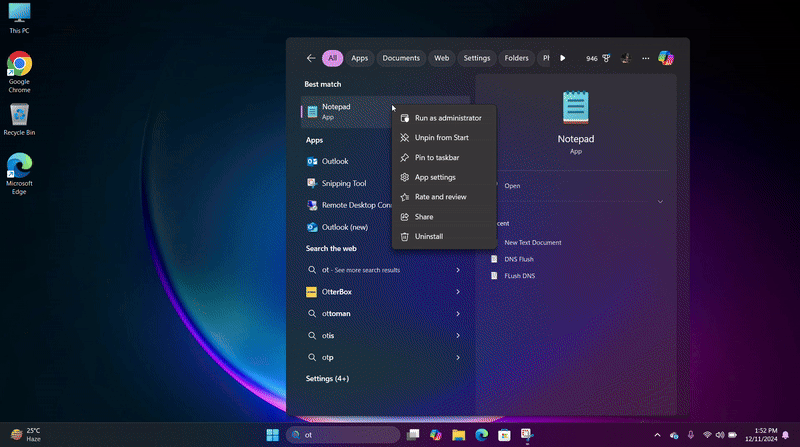
Task: Focus the taskbar search box
Action: 343,435
